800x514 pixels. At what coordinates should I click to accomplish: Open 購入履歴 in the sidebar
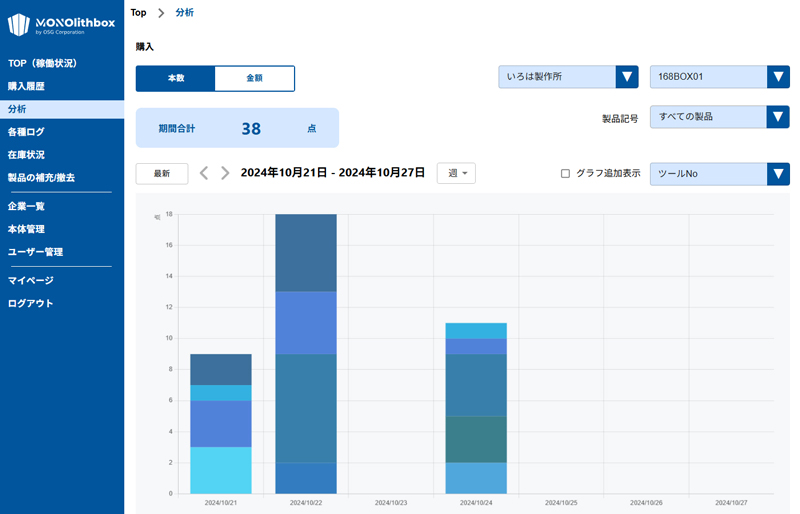(26, 86)
